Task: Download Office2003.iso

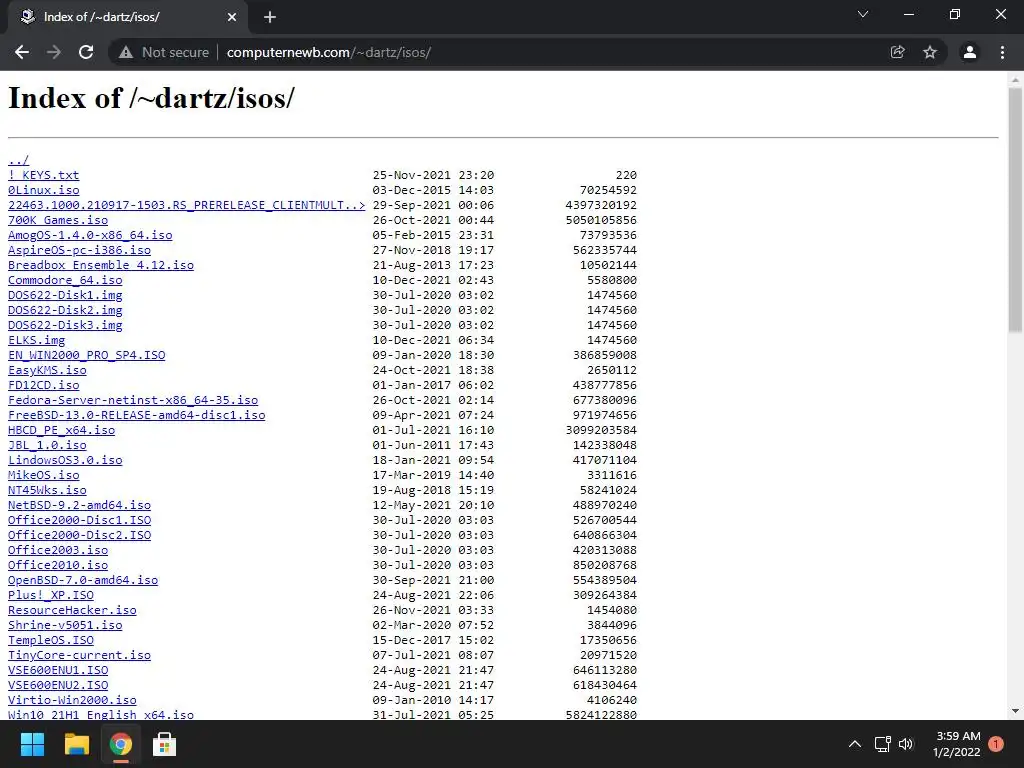Action: [x=58, y=551]
